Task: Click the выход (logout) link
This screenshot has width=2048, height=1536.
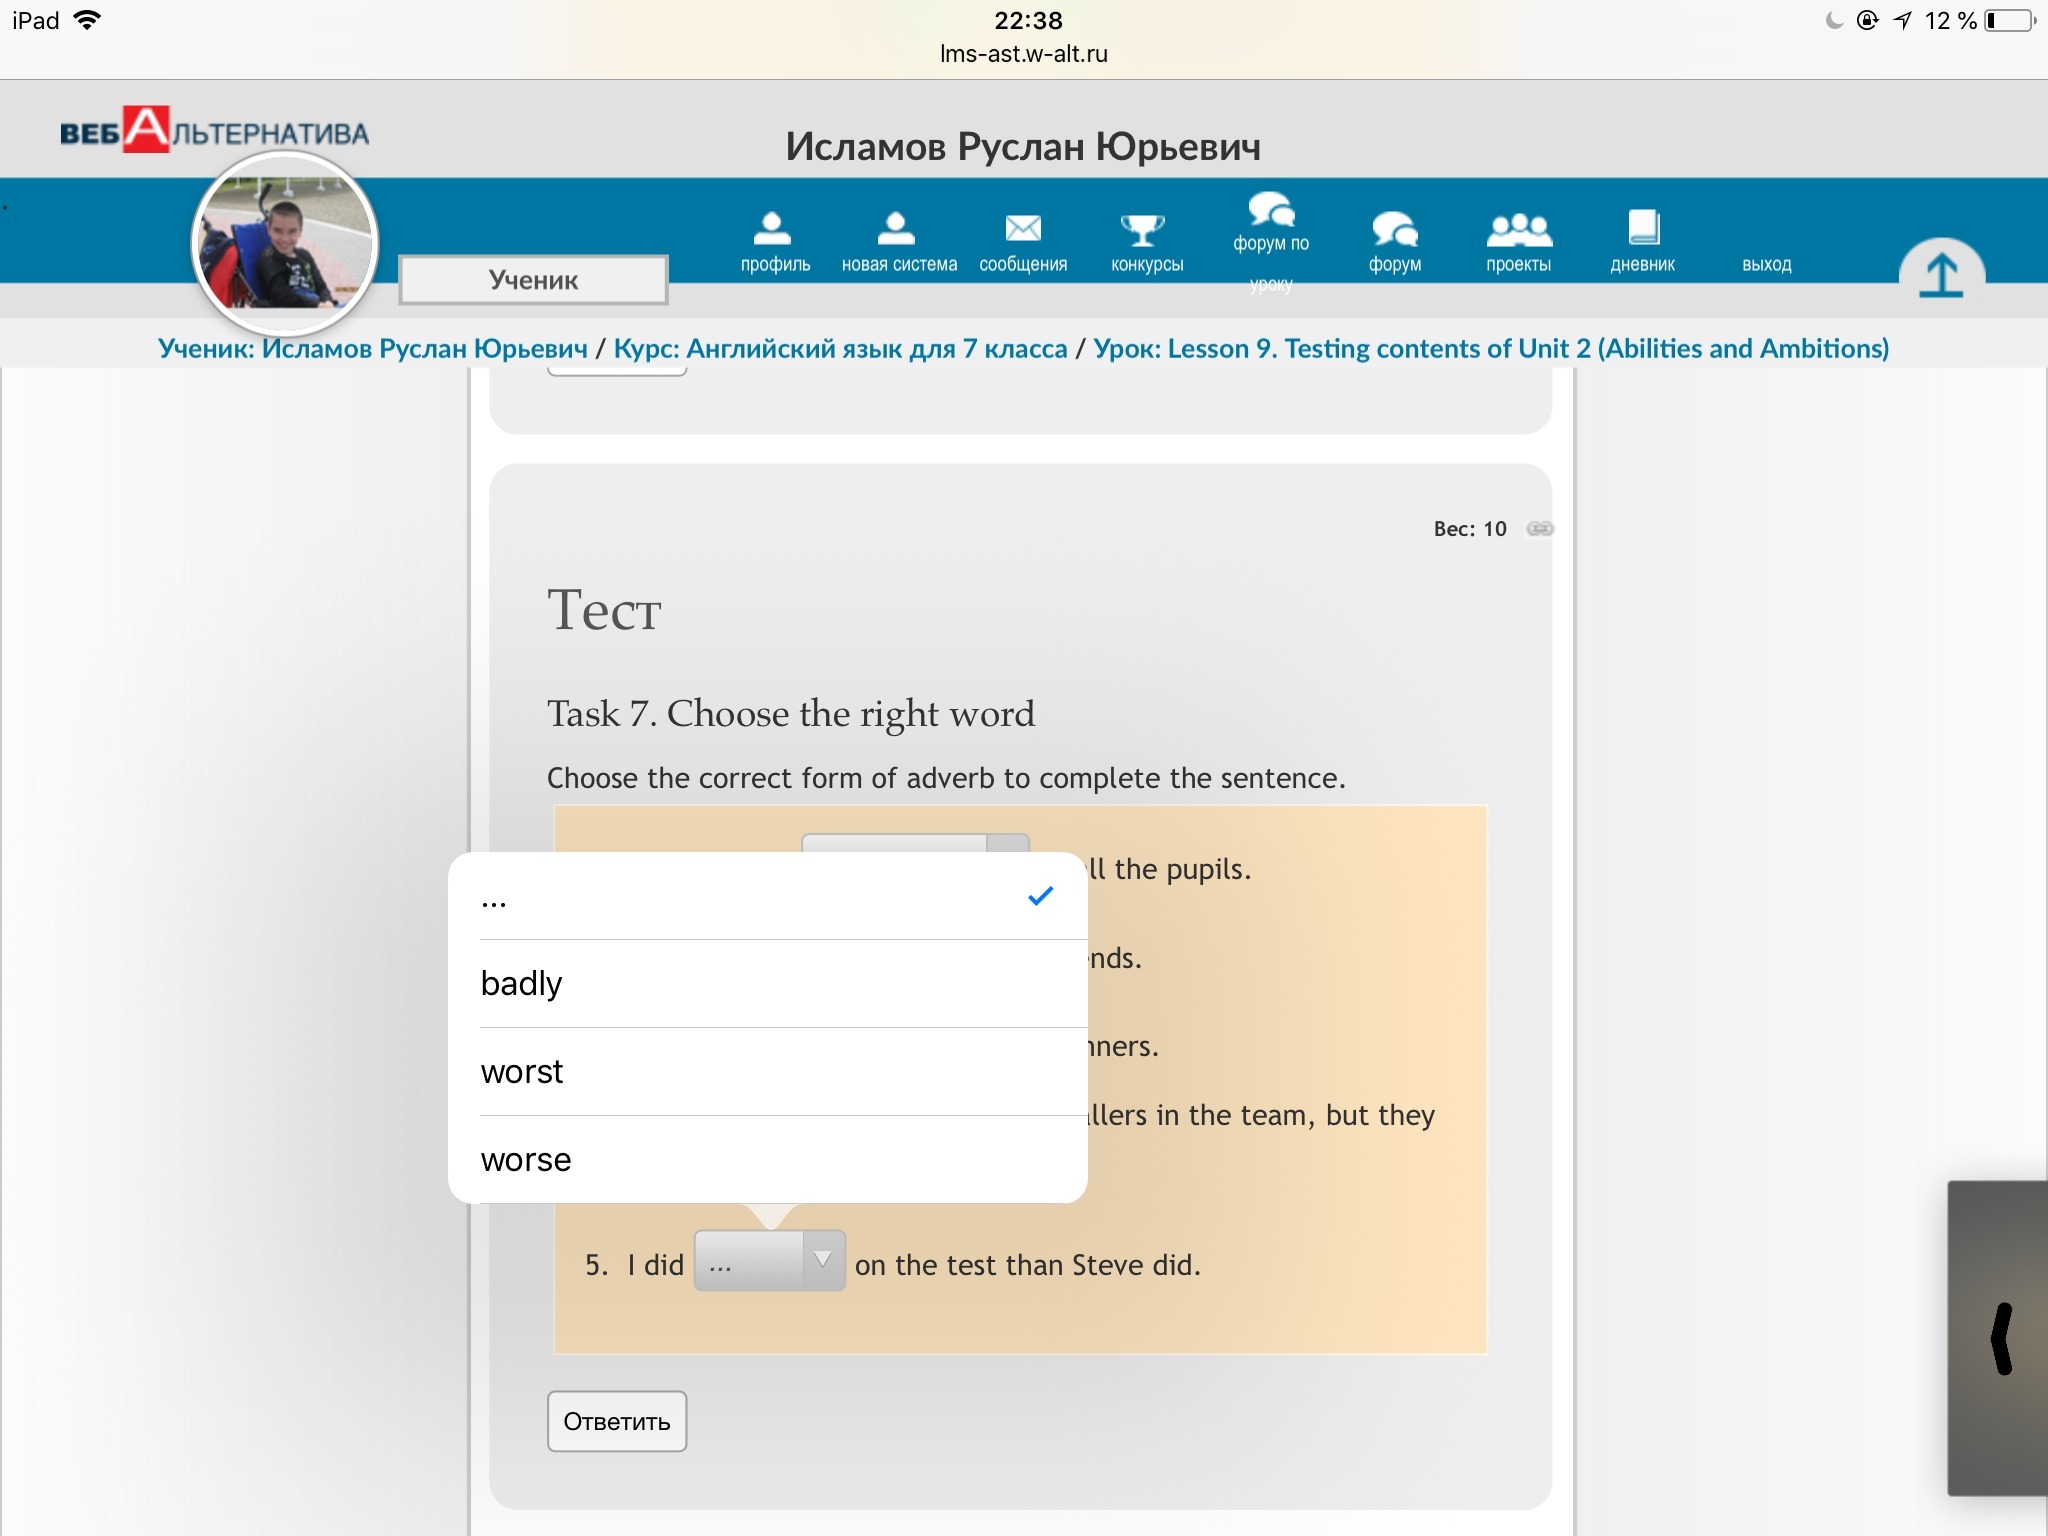Action: [1766, 265]
